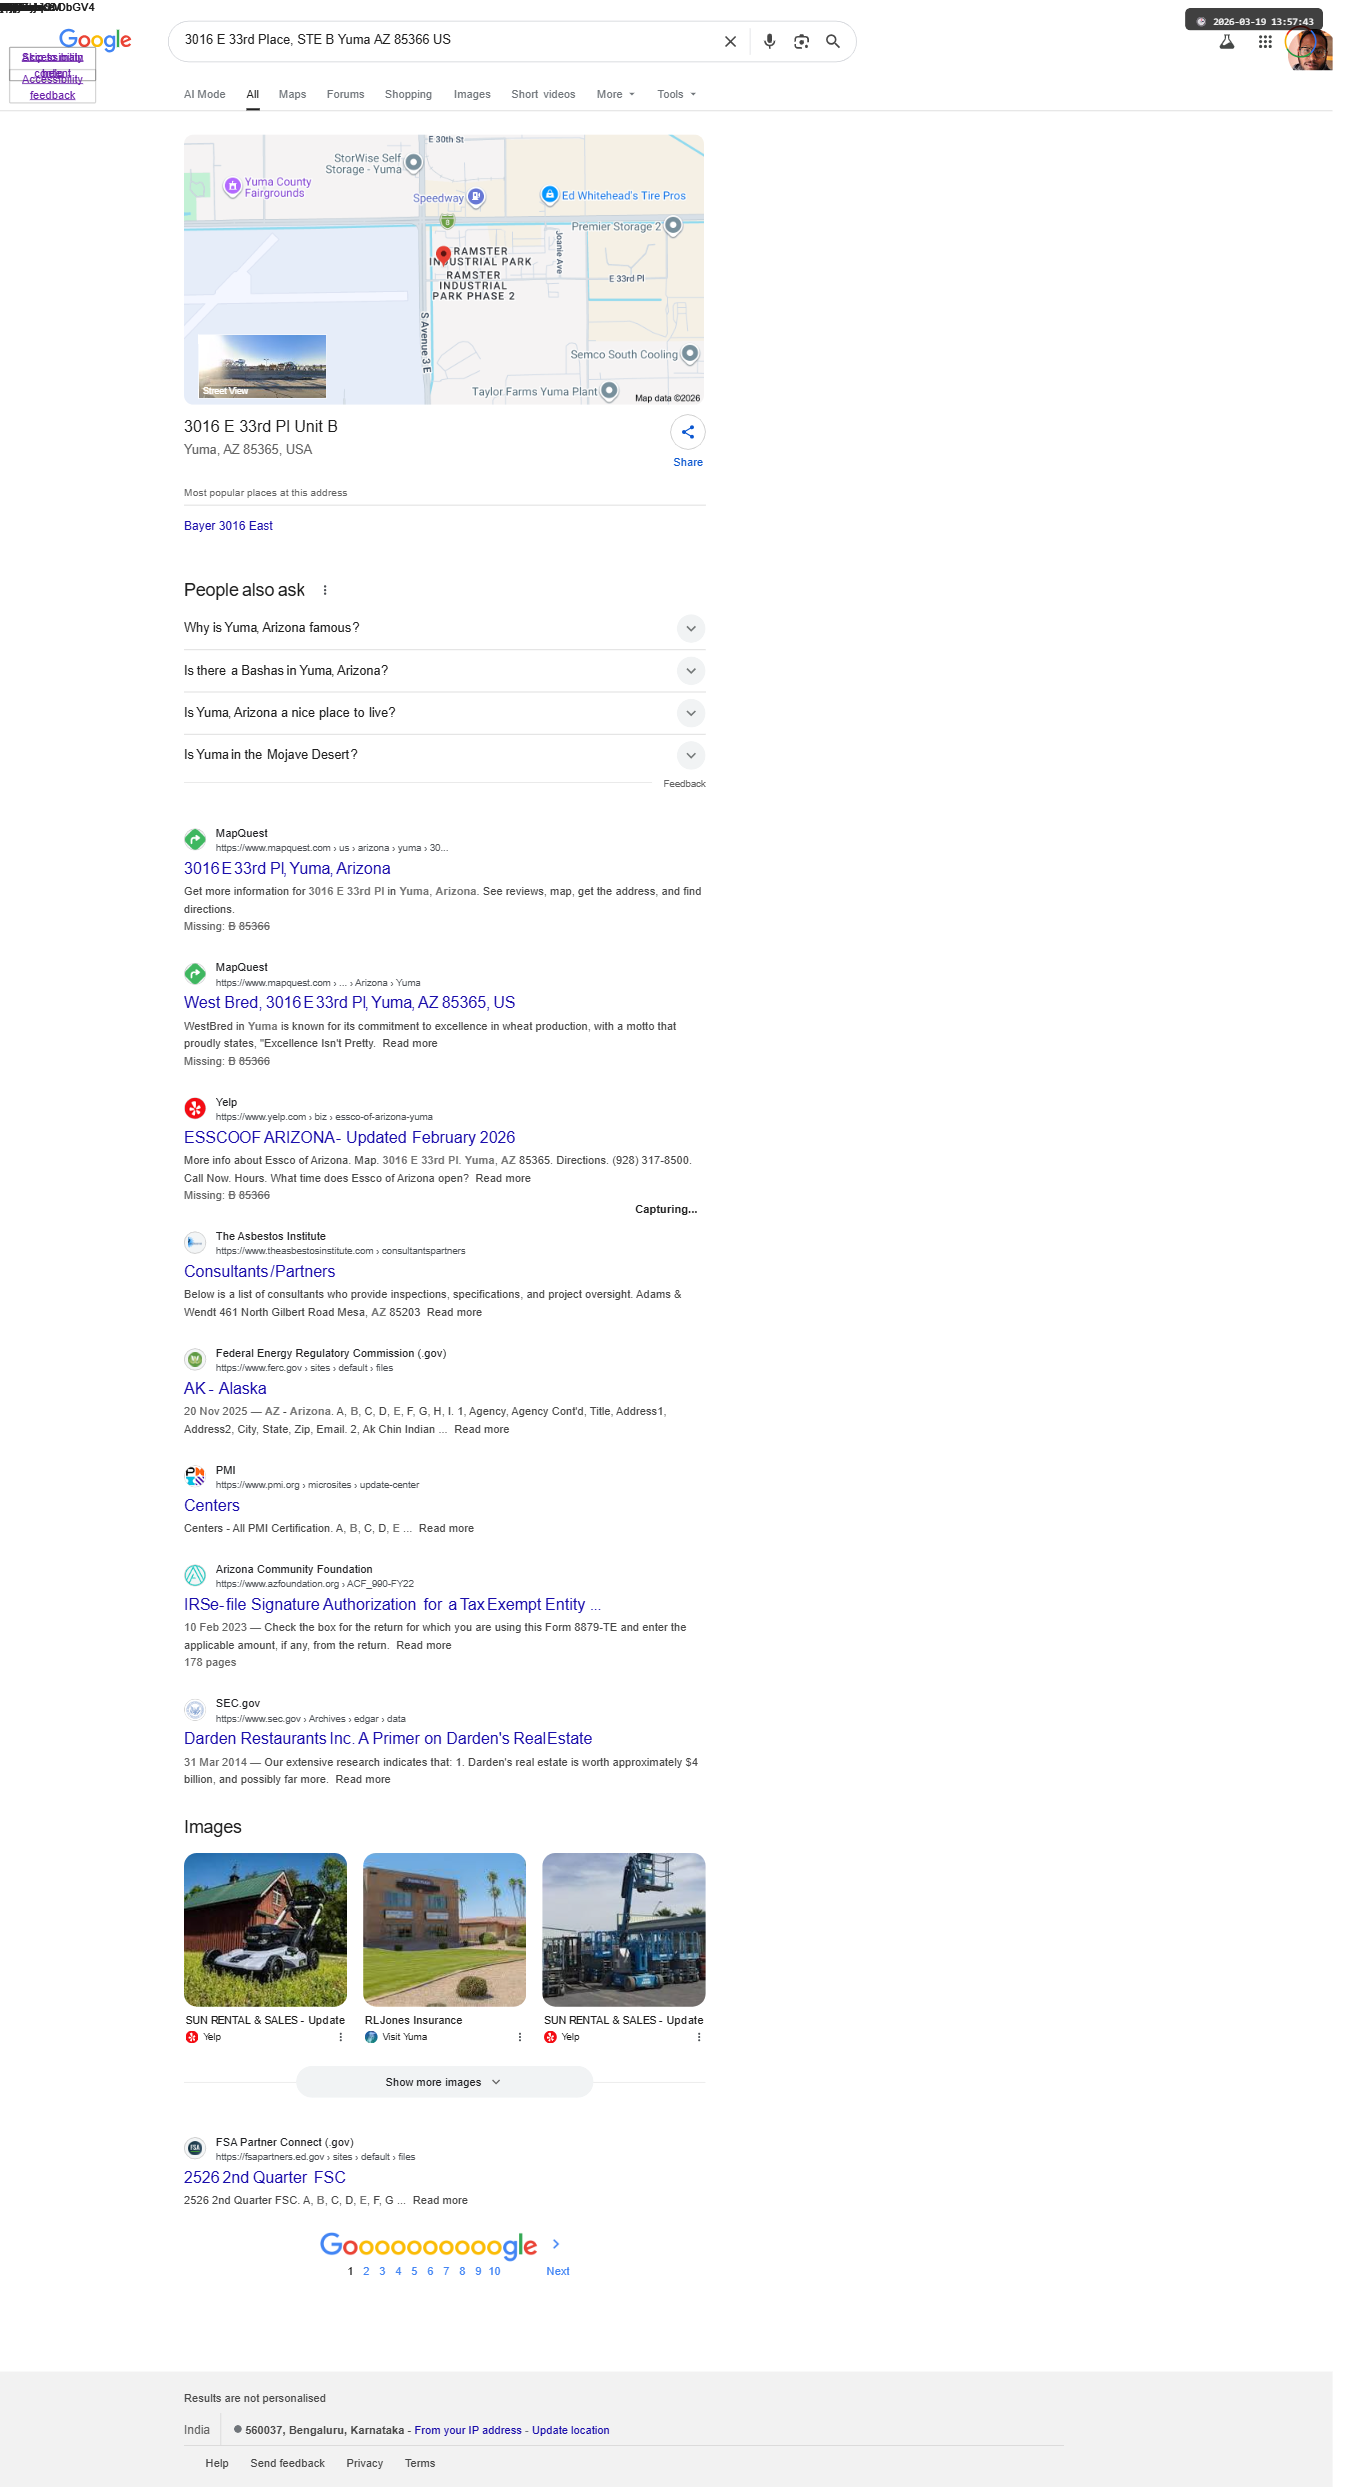Expand Show more images
1348x2487 pixels.
pos(444,2082)
